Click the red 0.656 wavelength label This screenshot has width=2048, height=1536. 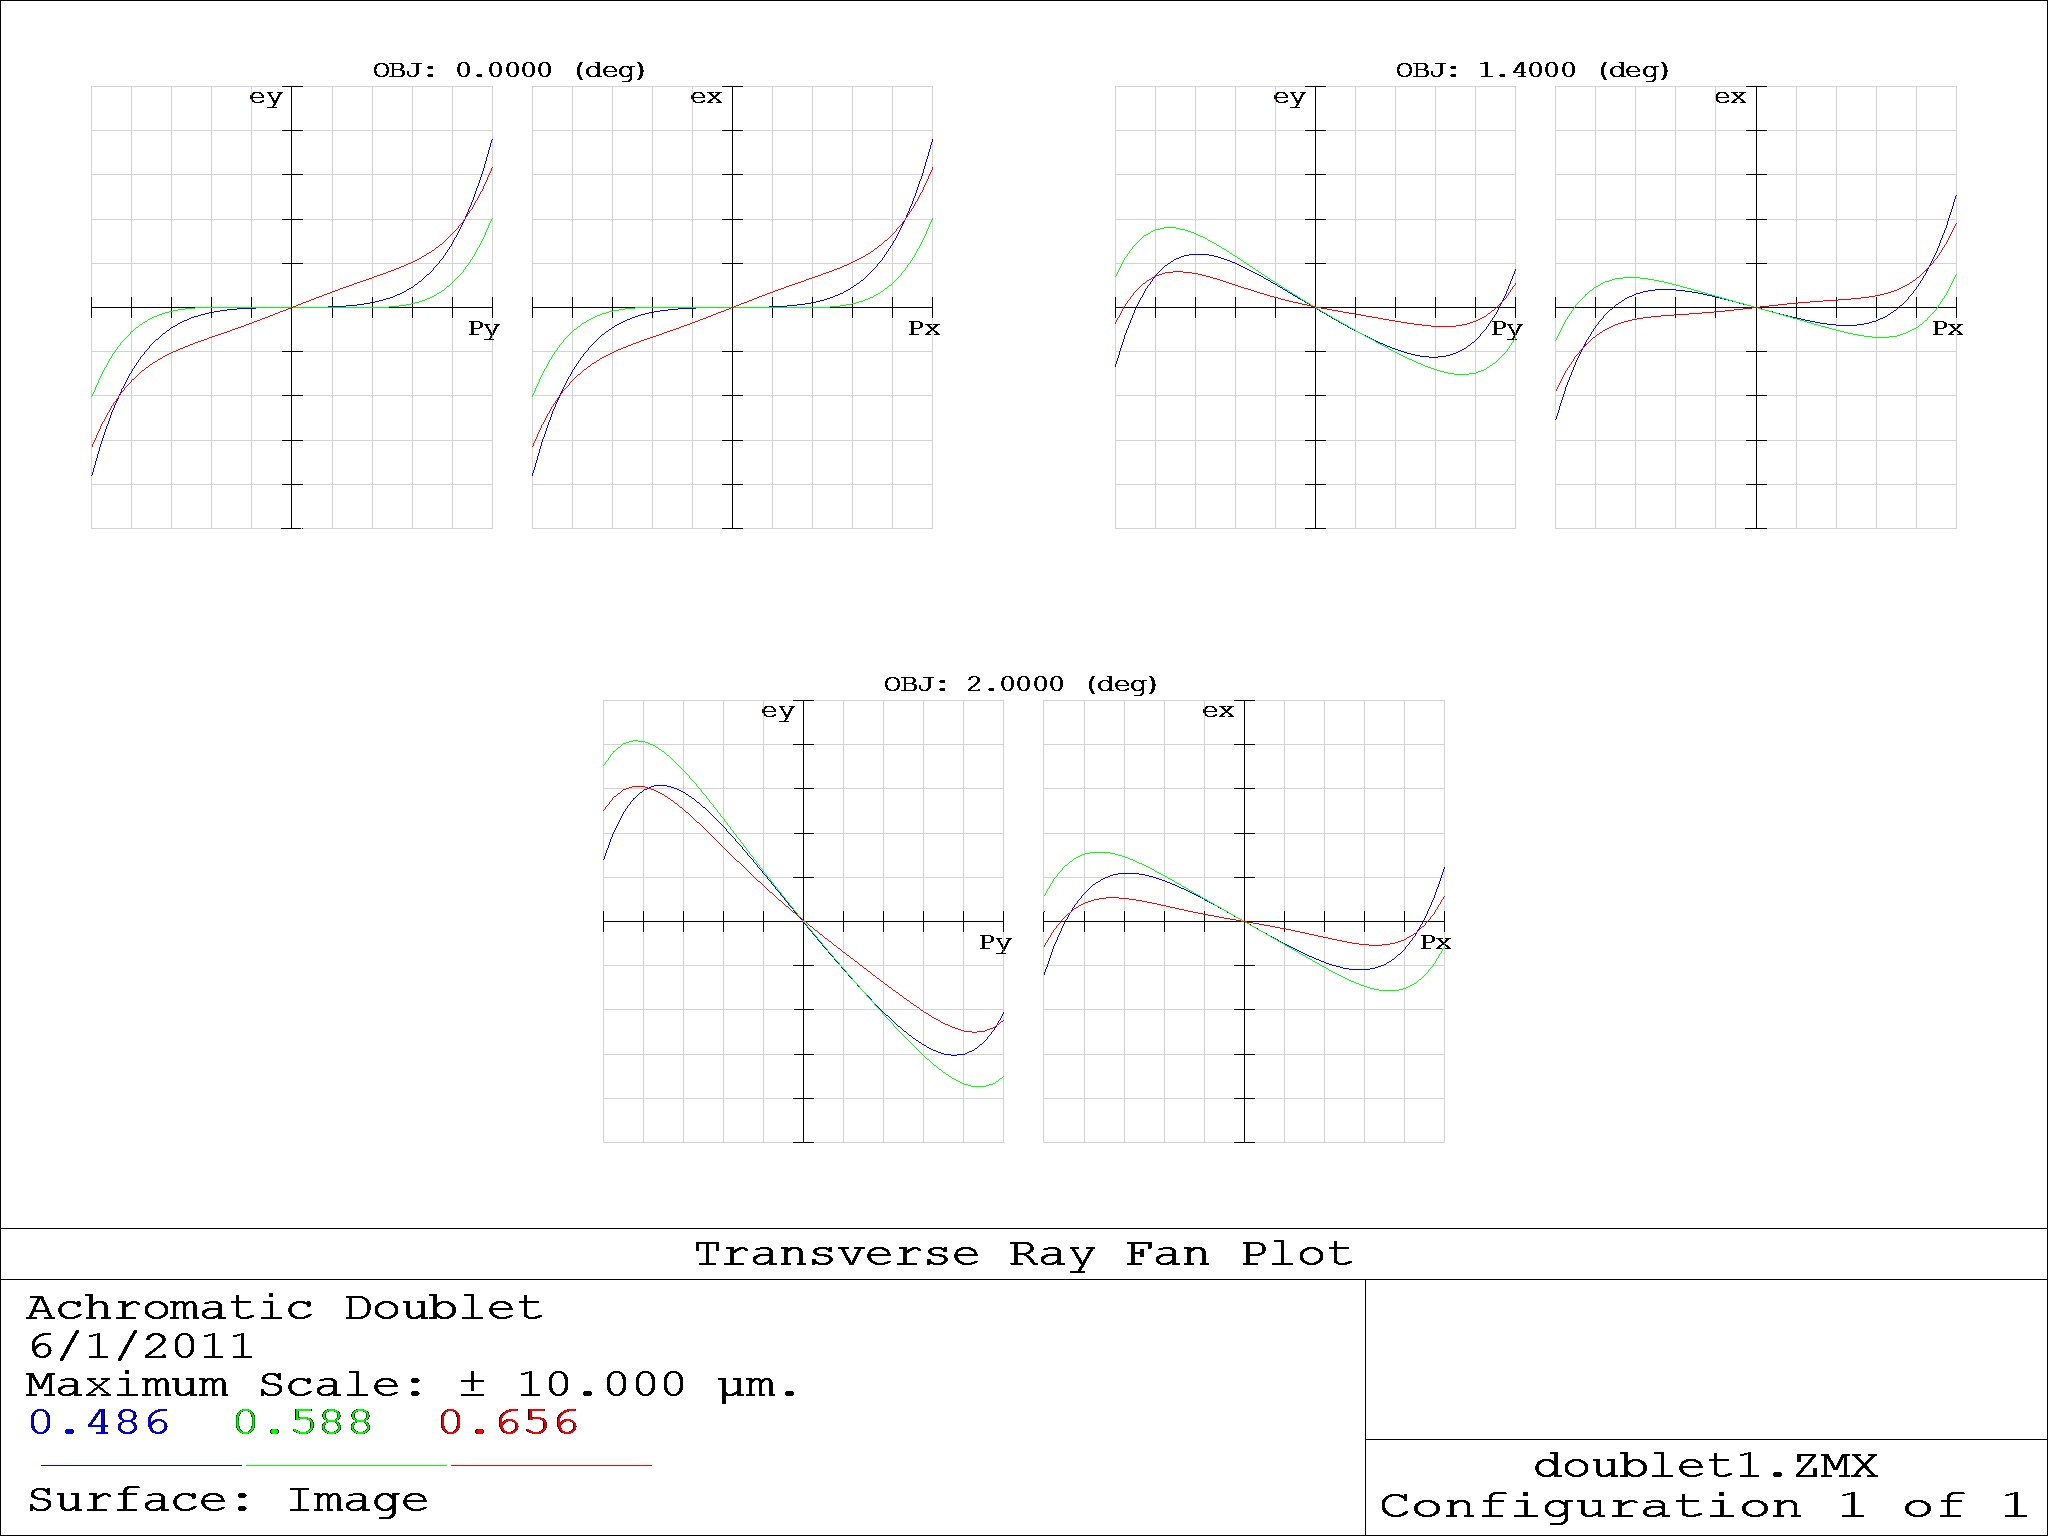click(x=508, y=1422)
